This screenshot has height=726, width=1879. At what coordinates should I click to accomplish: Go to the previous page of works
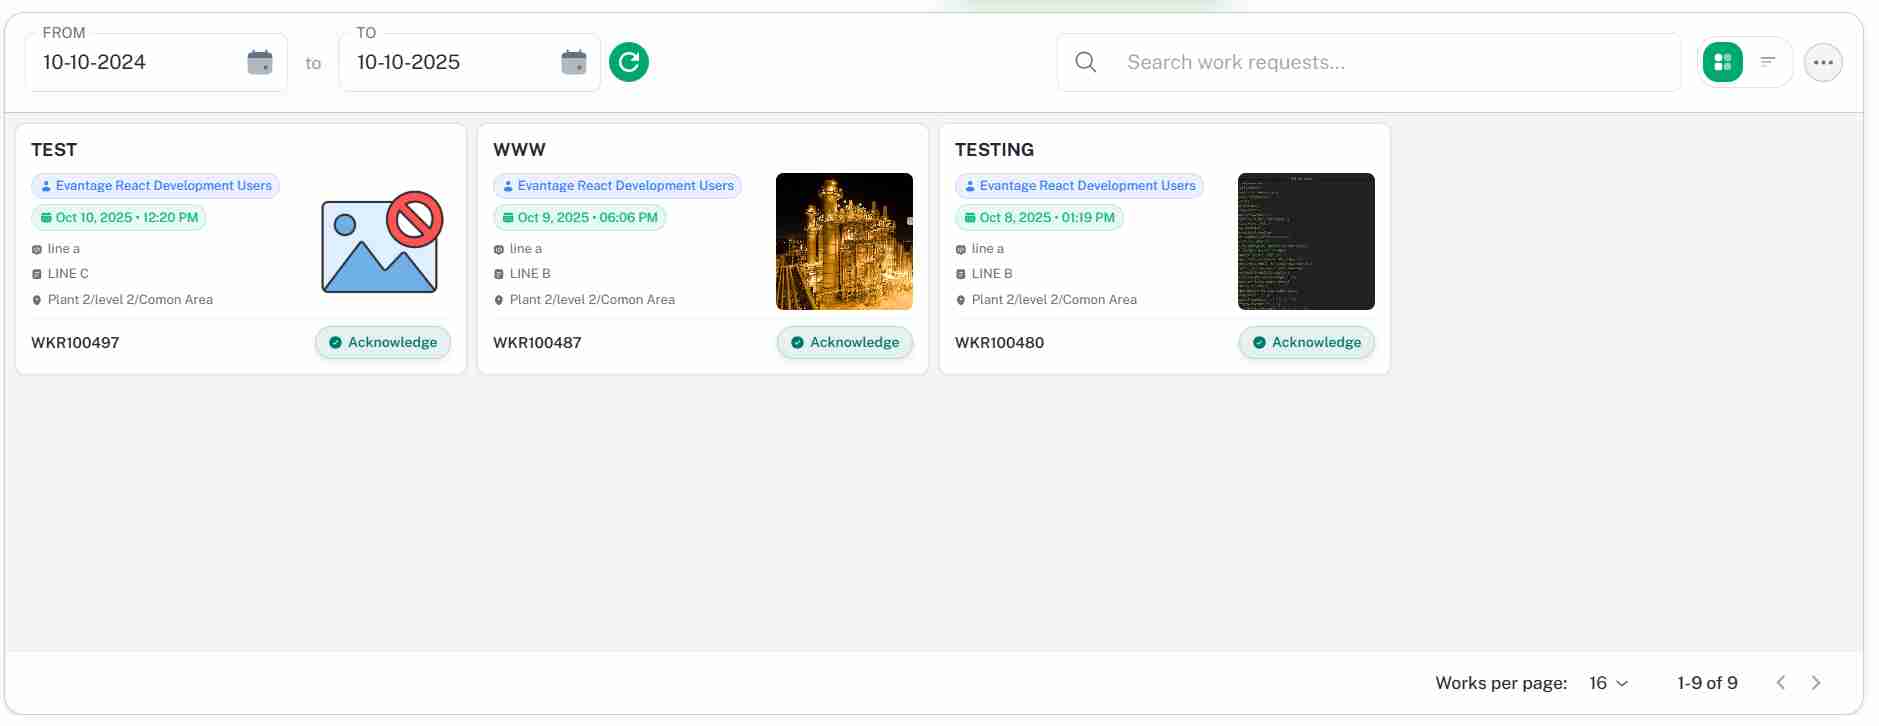click(x=1781, y=683)
